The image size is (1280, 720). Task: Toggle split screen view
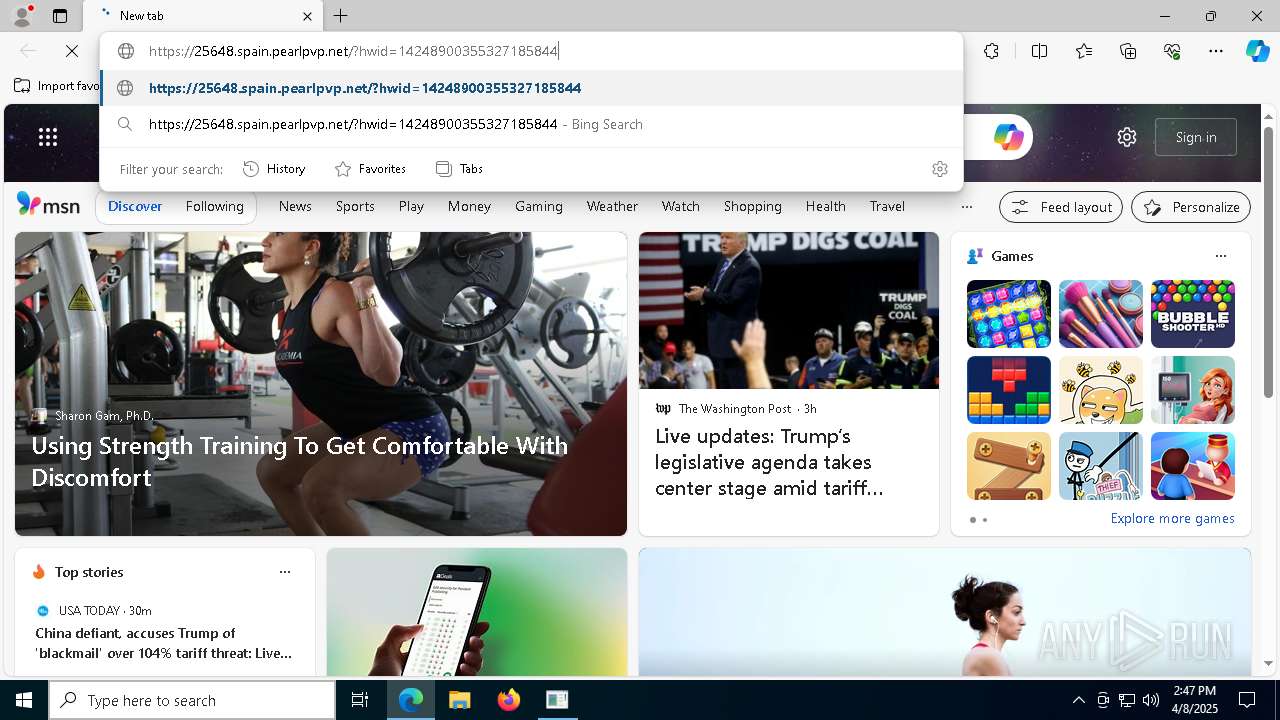click(x=1039, y=51)
